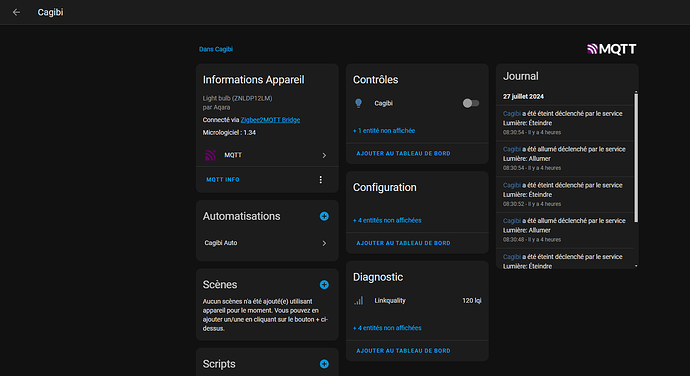Click the Linkquality value 120 lqi

(x=471, y=301)
